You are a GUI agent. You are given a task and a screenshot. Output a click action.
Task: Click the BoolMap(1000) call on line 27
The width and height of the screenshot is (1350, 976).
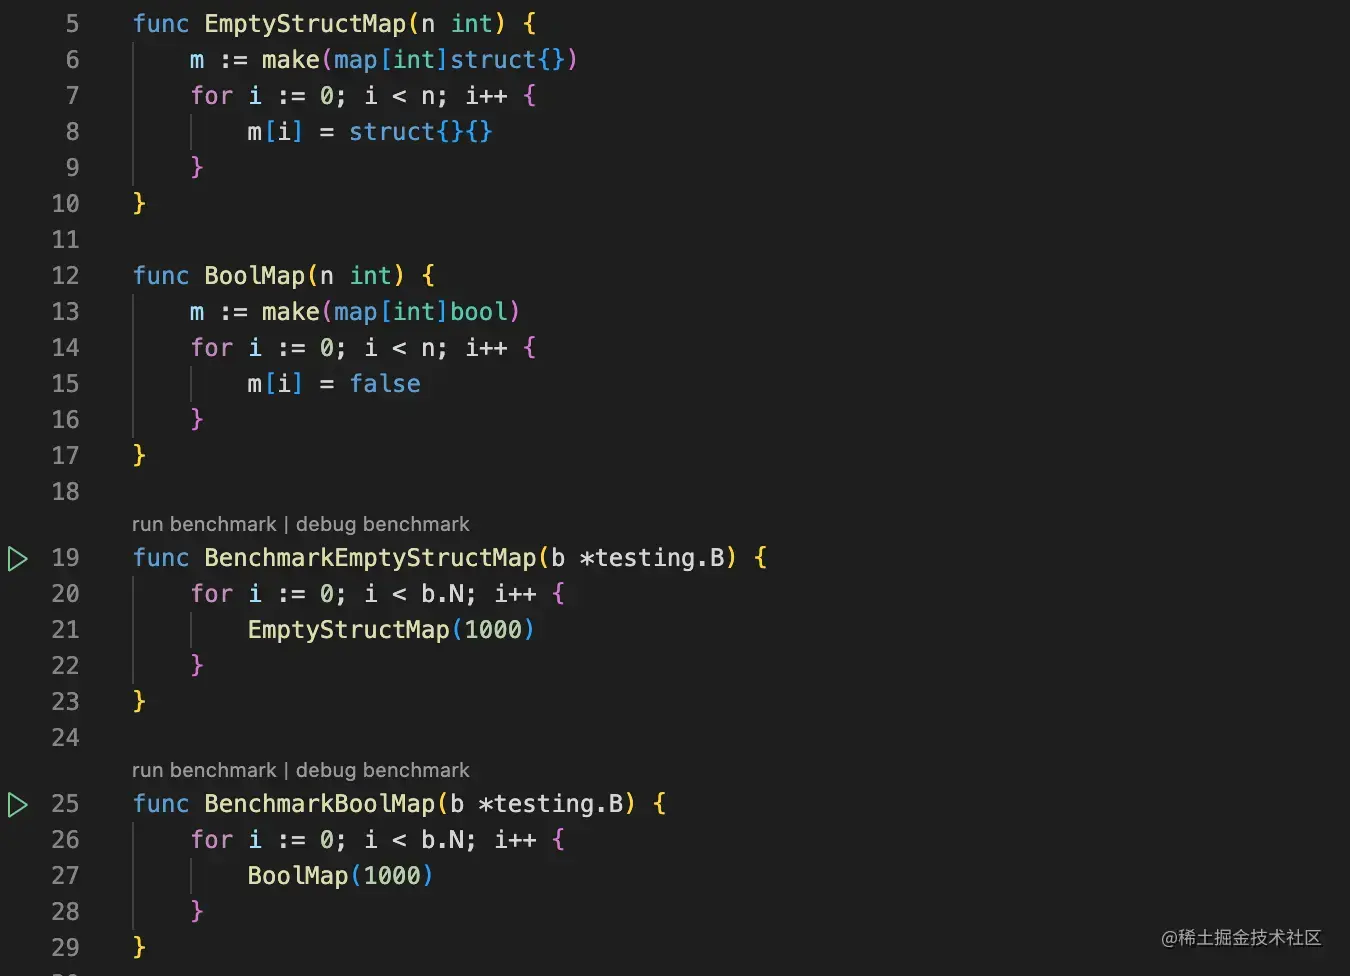point(340,876)
